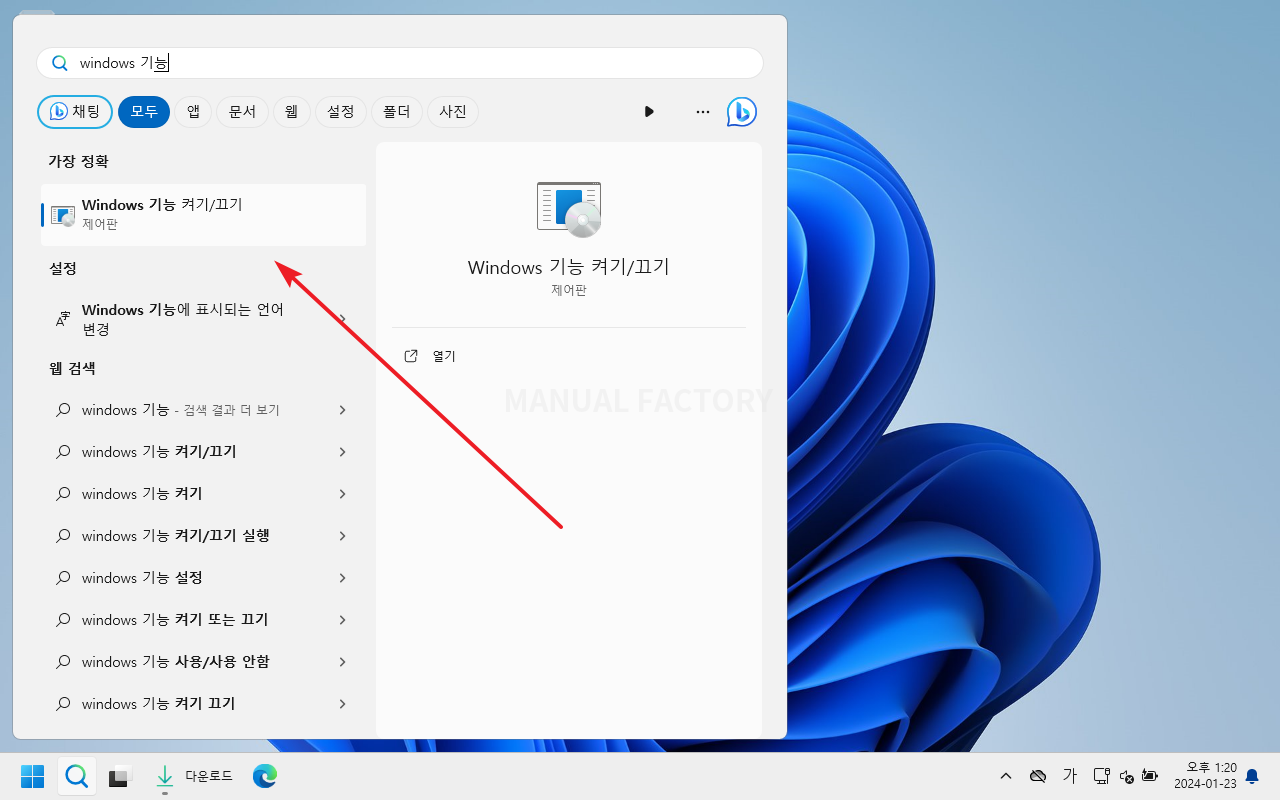This screenshot has width=1280, height=800.
Task: Expand chevron beside 켜기 또는 끄기 suggestion
Action: pyautogui.click(x=342, y=620)
